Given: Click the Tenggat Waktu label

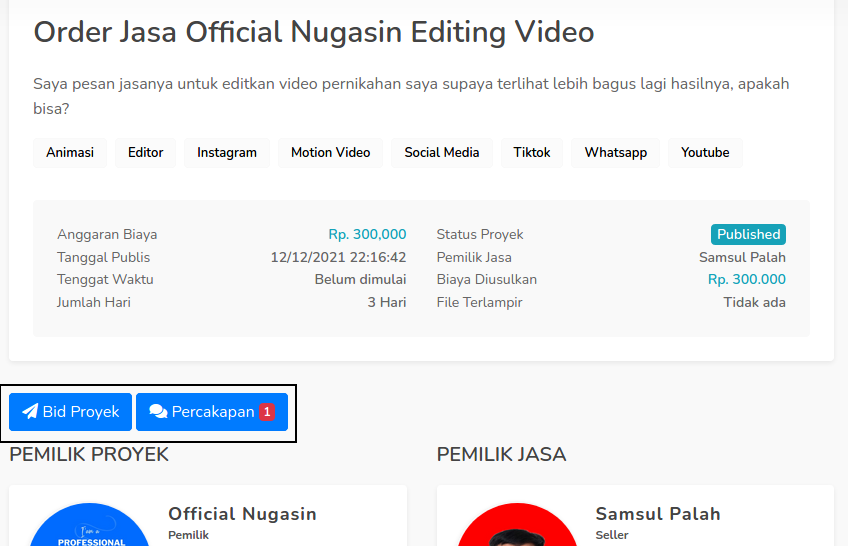Looking at the screenshot, I should coord(105,279).
